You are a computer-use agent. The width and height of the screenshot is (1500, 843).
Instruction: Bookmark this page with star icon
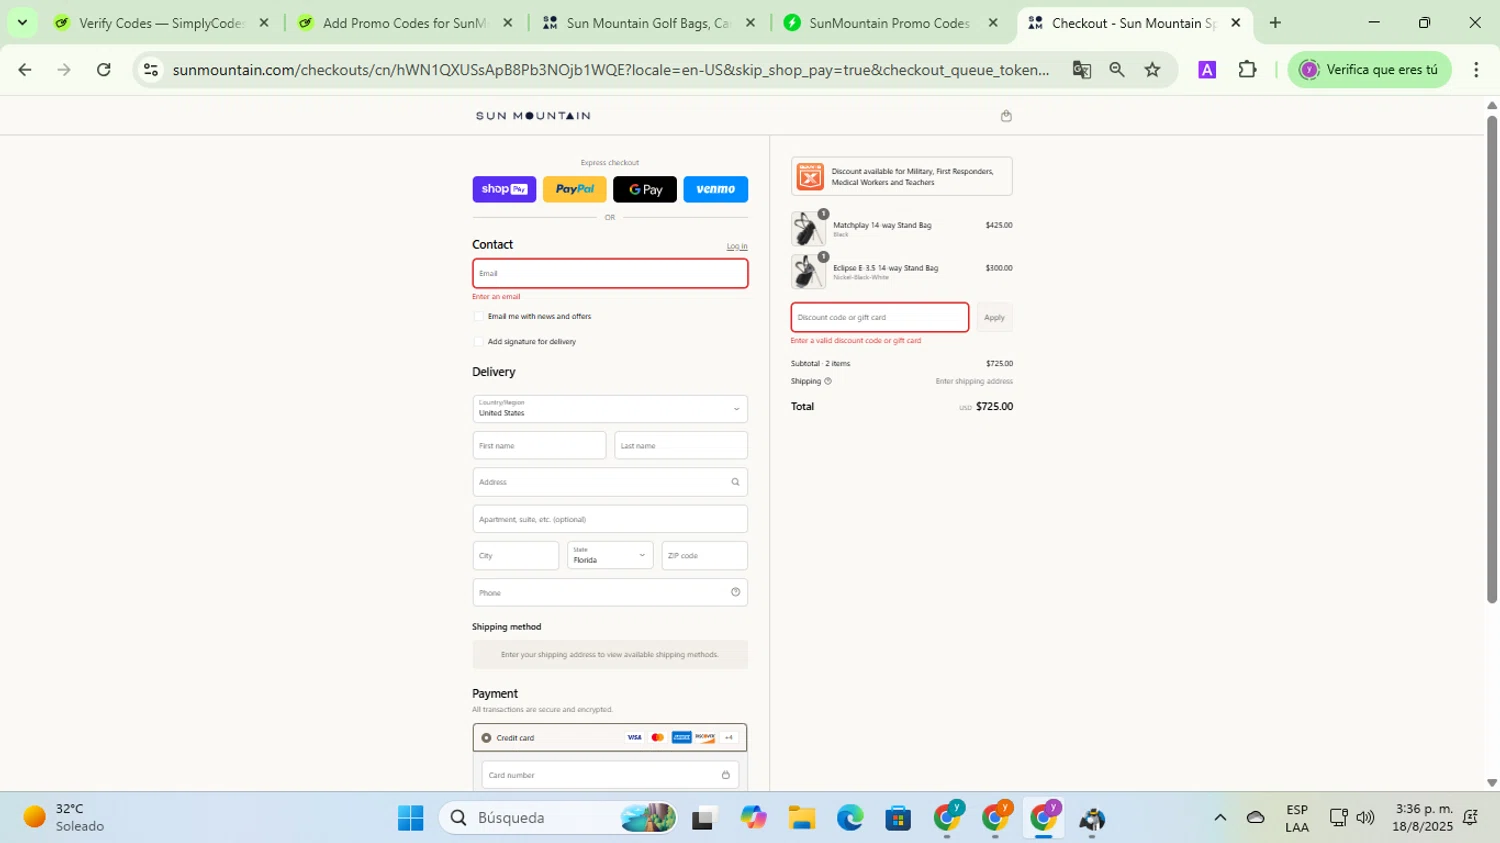pyautogui.click(x=1153, y=69)
